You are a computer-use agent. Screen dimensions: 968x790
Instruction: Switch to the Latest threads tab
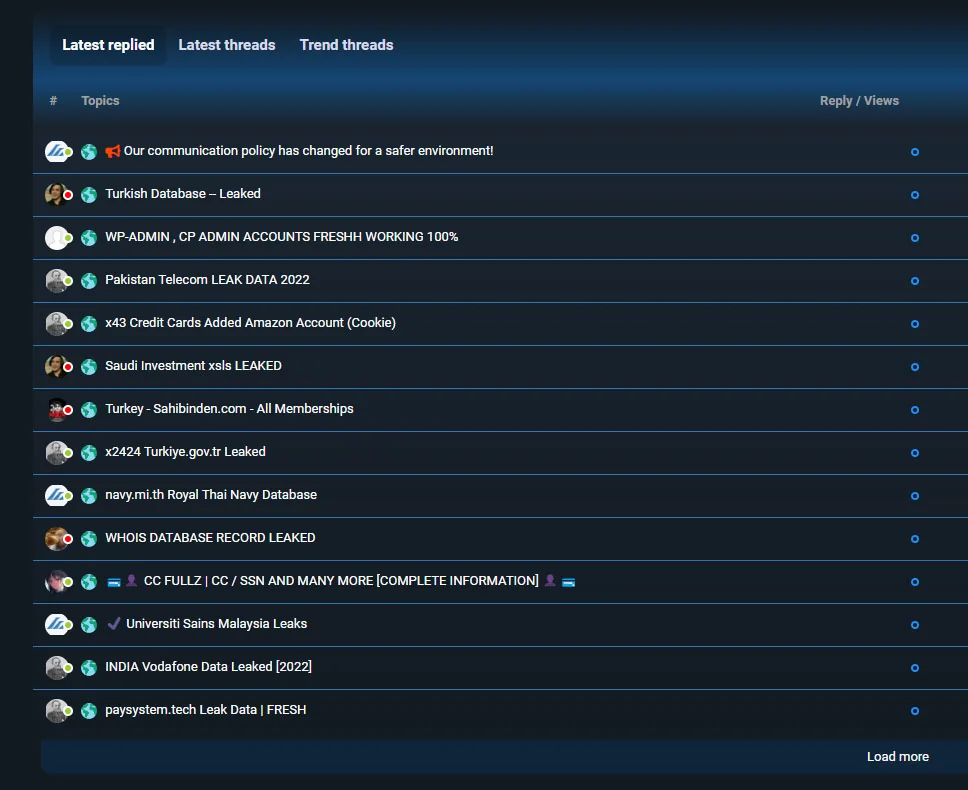226,45
